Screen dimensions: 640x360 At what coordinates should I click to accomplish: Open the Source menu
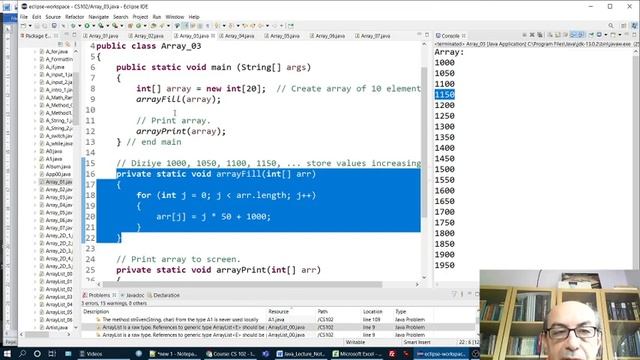[x=53, y=17]
